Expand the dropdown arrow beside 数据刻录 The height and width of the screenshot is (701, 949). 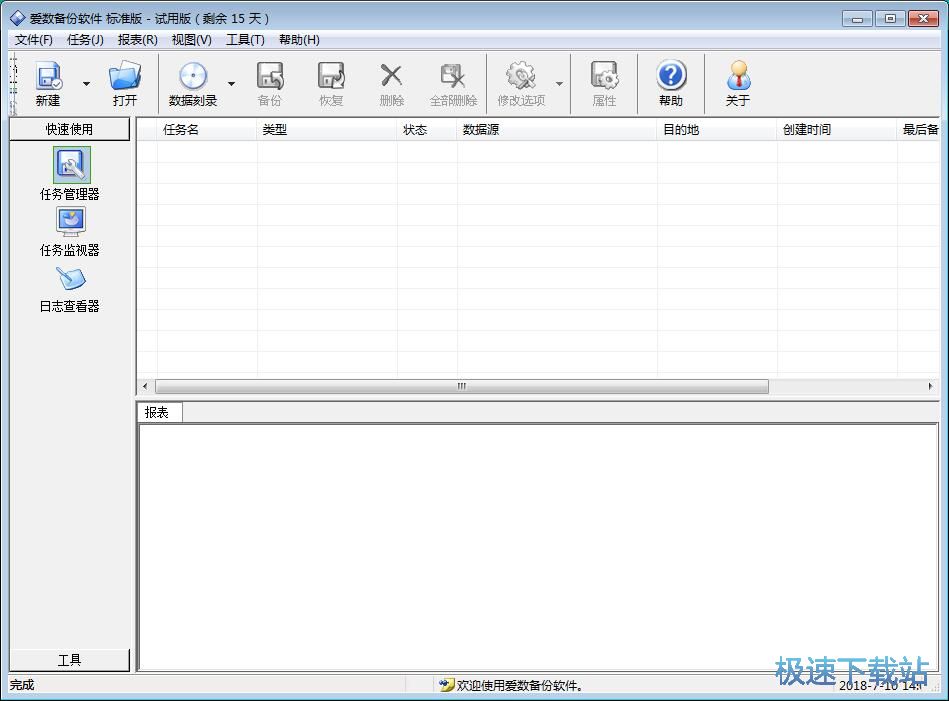(x=231, y=84)
